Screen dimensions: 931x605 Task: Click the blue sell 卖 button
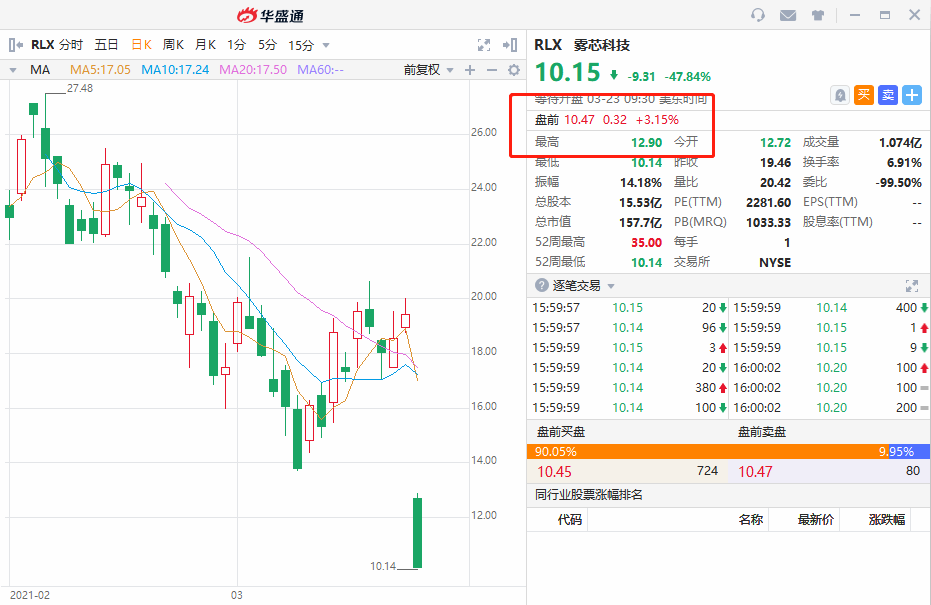(x=888, y=95)
